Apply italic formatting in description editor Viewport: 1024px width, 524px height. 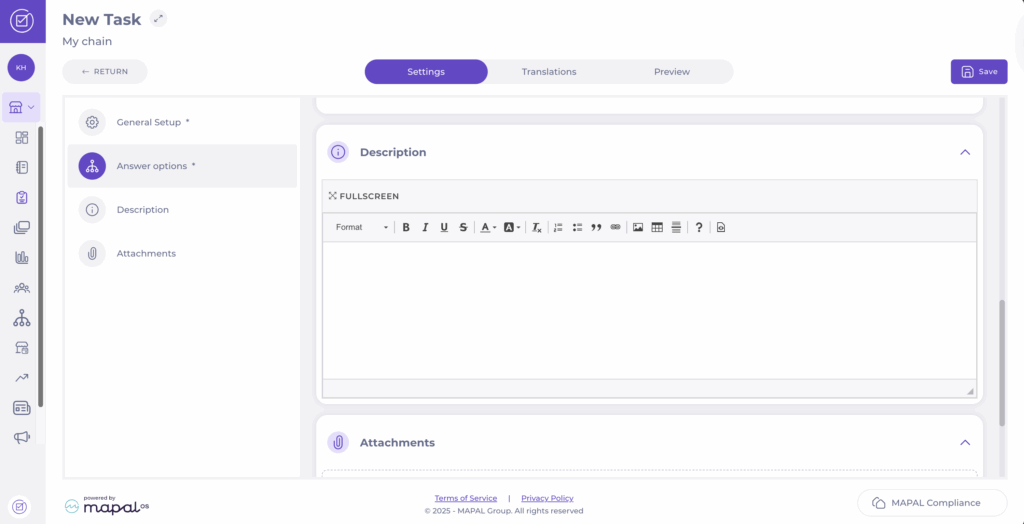425,228
